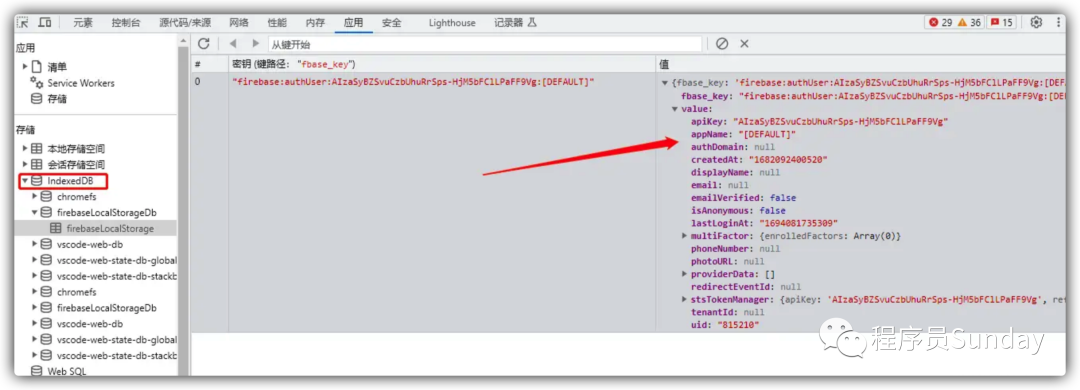Go to the next page of records
Screen dimensions: 1080x390
pyautogui.click(x=256, y=43)
